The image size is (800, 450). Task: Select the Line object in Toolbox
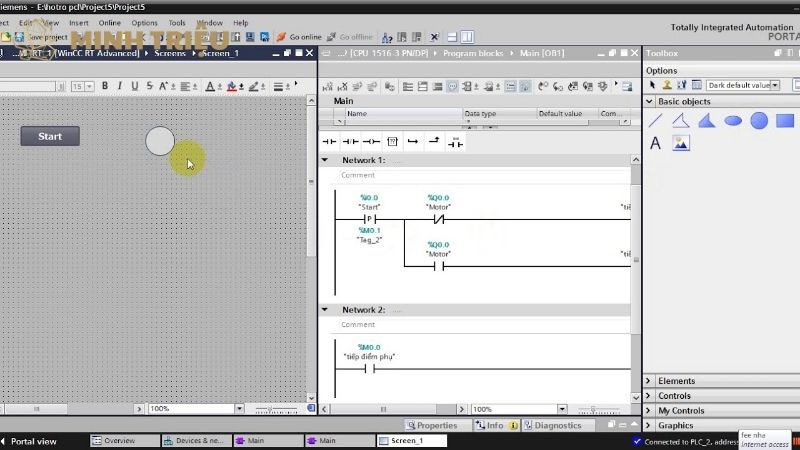[x=656, y=121]
